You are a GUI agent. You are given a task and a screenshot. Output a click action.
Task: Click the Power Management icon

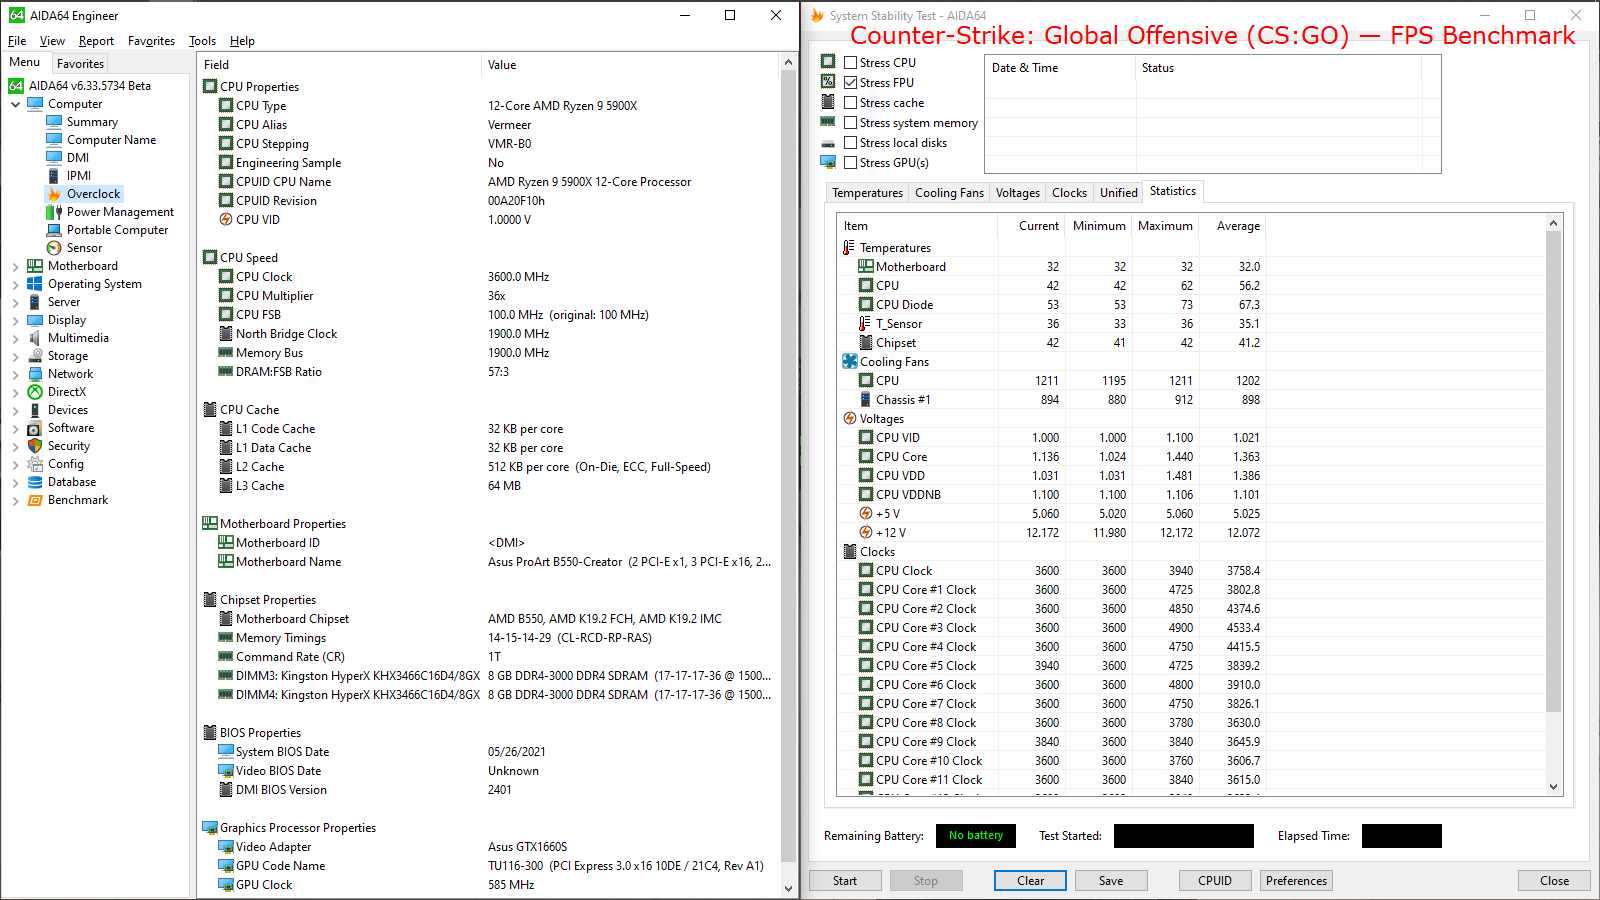point(54,212)
